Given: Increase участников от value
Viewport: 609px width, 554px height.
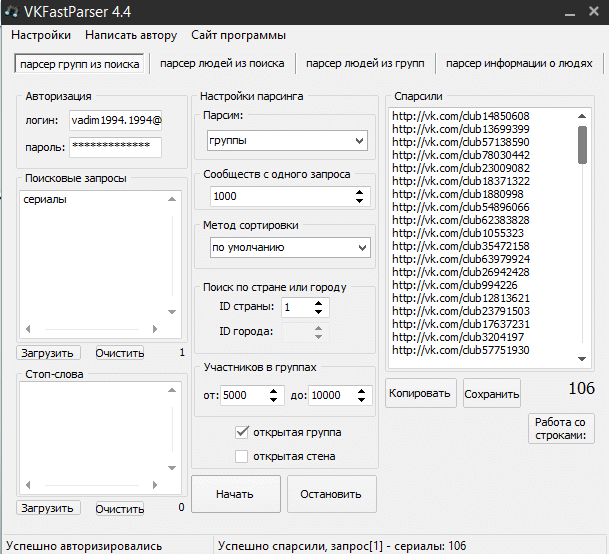Looking at the screenshot, I should coord(273,391).
